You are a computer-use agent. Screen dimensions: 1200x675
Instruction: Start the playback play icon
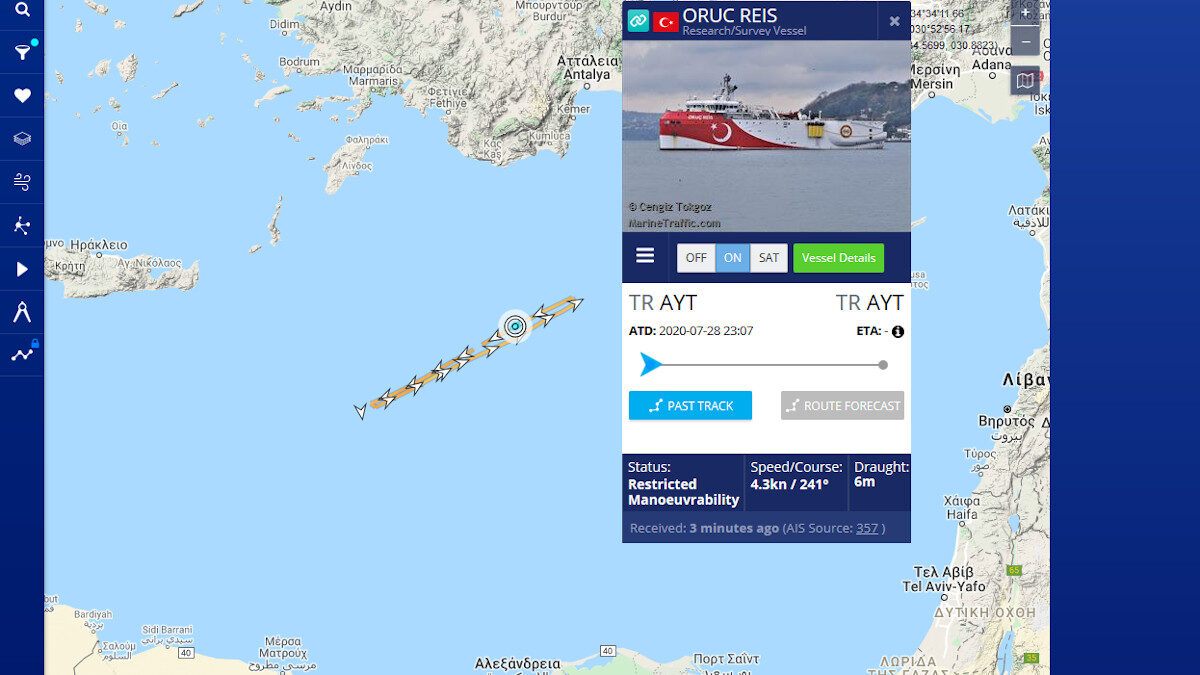pyautogui.click(x=22, y=269)
